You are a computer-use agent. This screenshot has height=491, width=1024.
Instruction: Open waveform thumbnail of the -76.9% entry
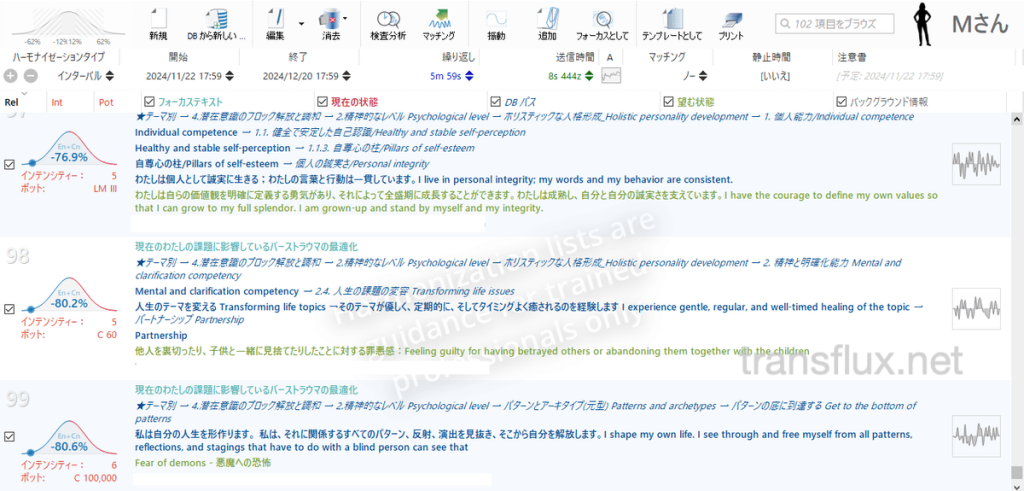(x=976, y=165)
